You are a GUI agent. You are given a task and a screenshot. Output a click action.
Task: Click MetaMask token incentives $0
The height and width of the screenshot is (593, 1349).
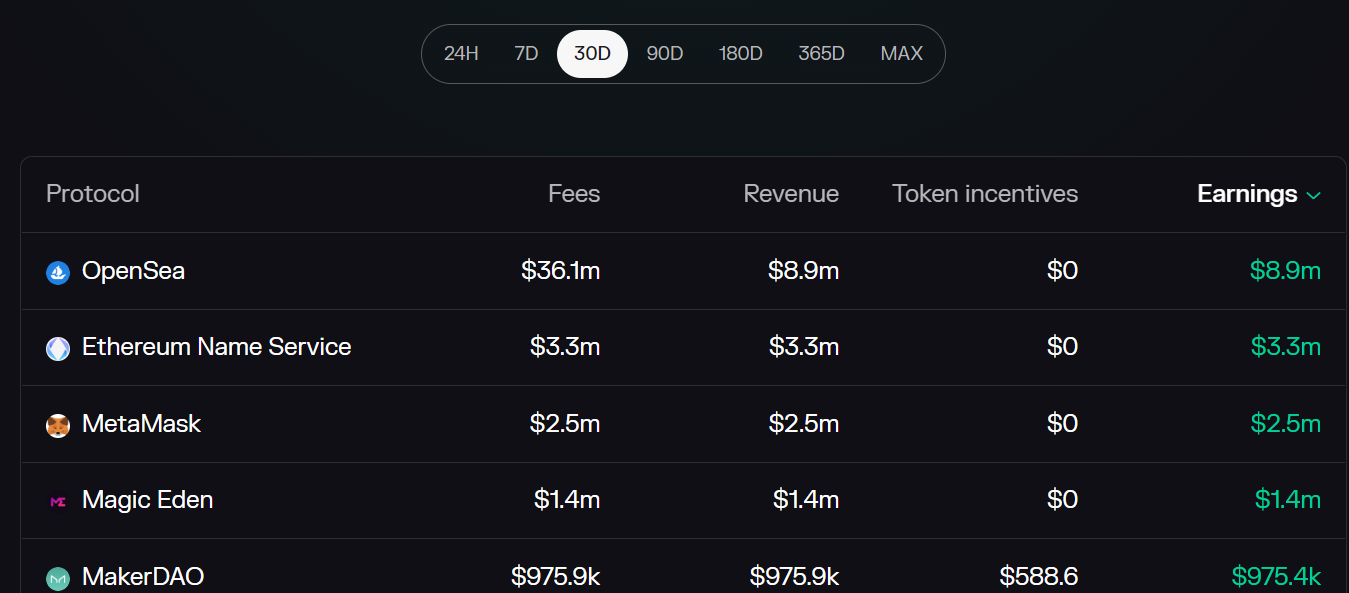[x=1062, y=424]
